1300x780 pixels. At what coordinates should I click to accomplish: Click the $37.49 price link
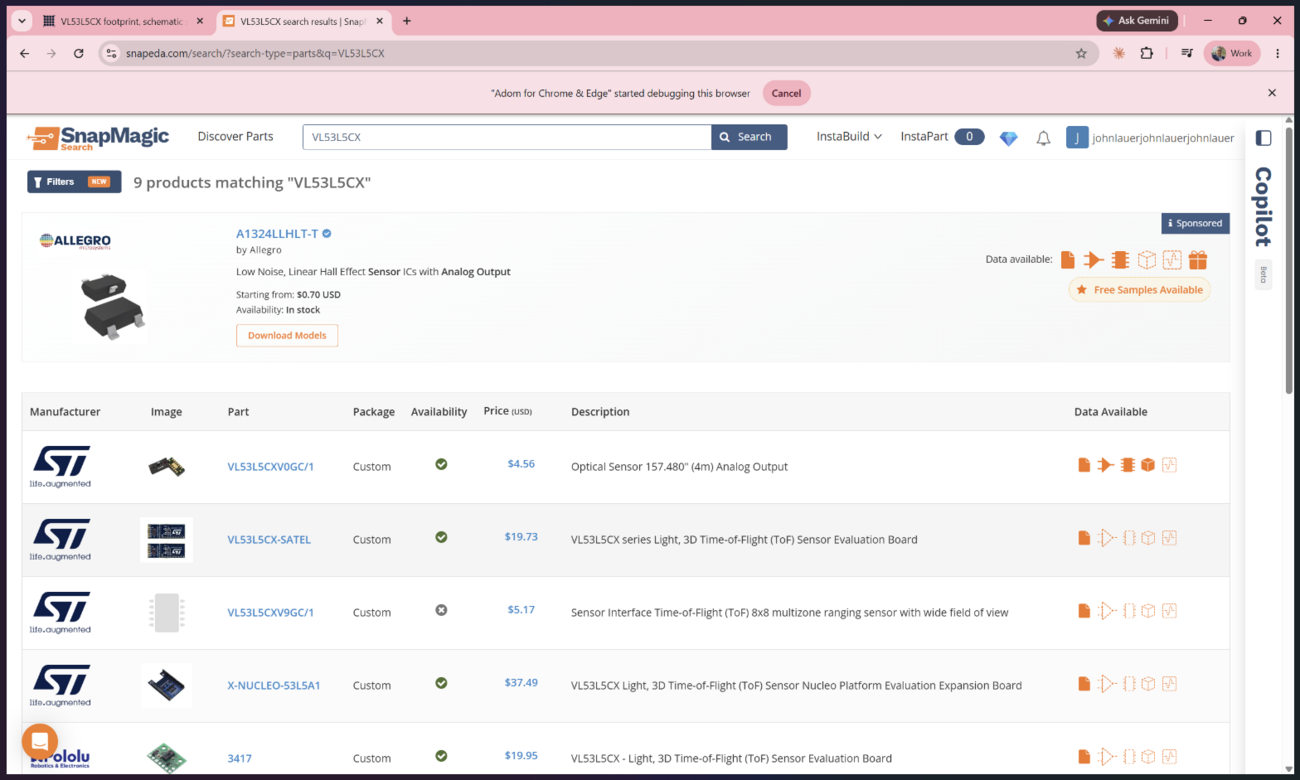coord(521,683)
